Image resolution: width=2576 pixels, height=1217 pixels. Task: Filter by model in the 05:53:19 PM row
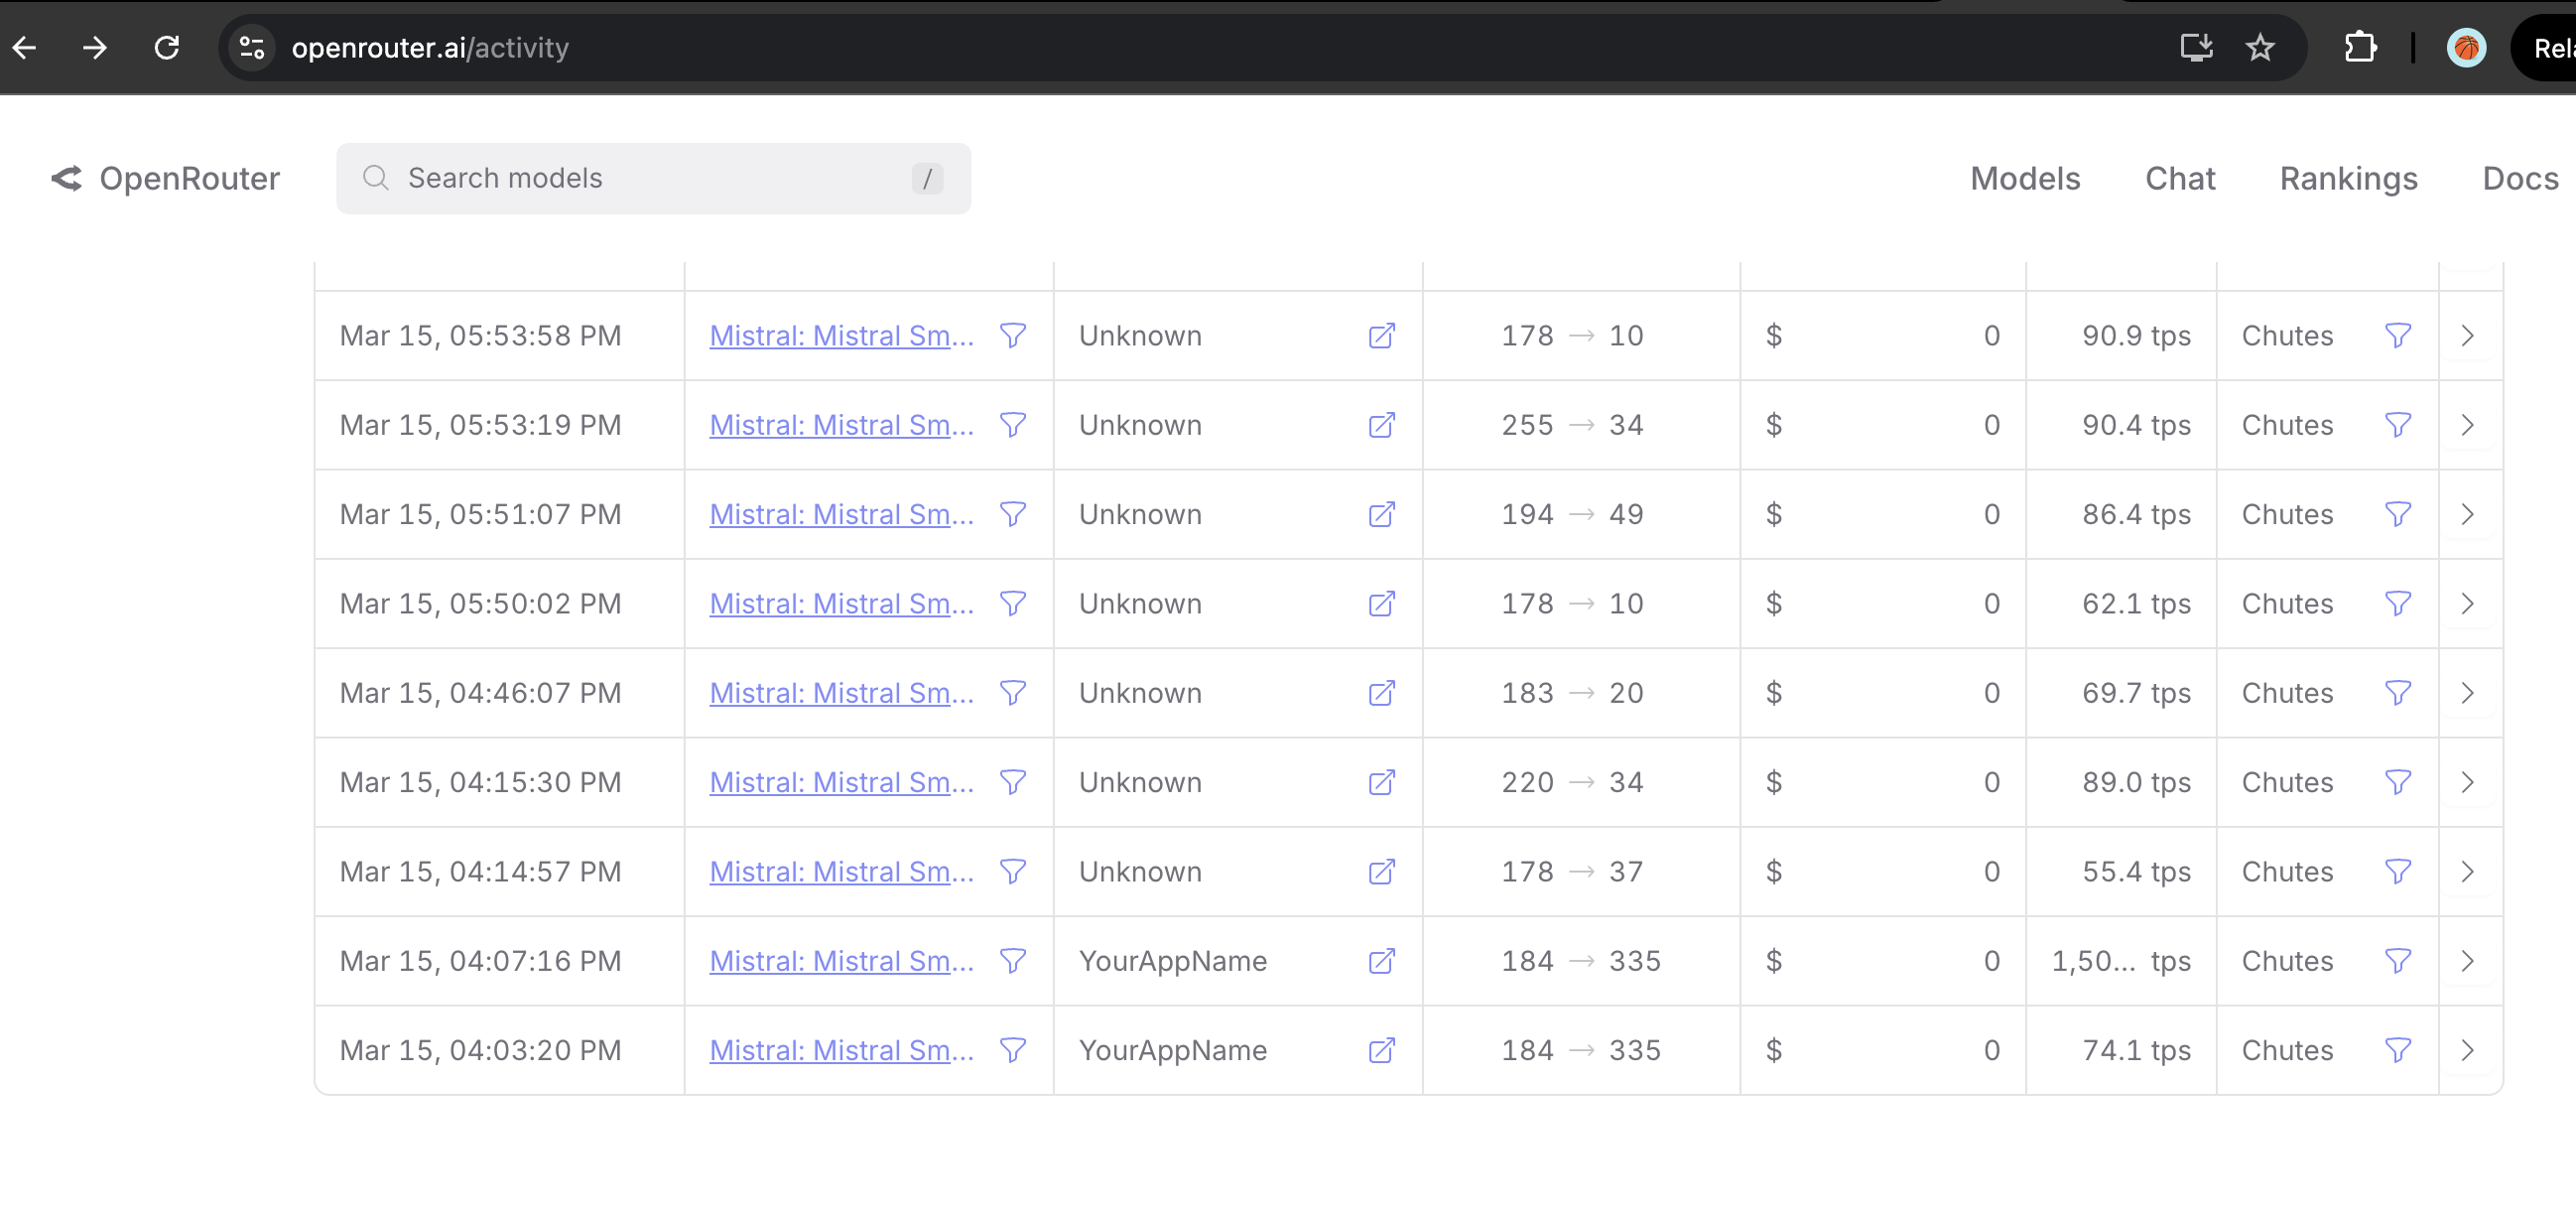pos(1013,426)
